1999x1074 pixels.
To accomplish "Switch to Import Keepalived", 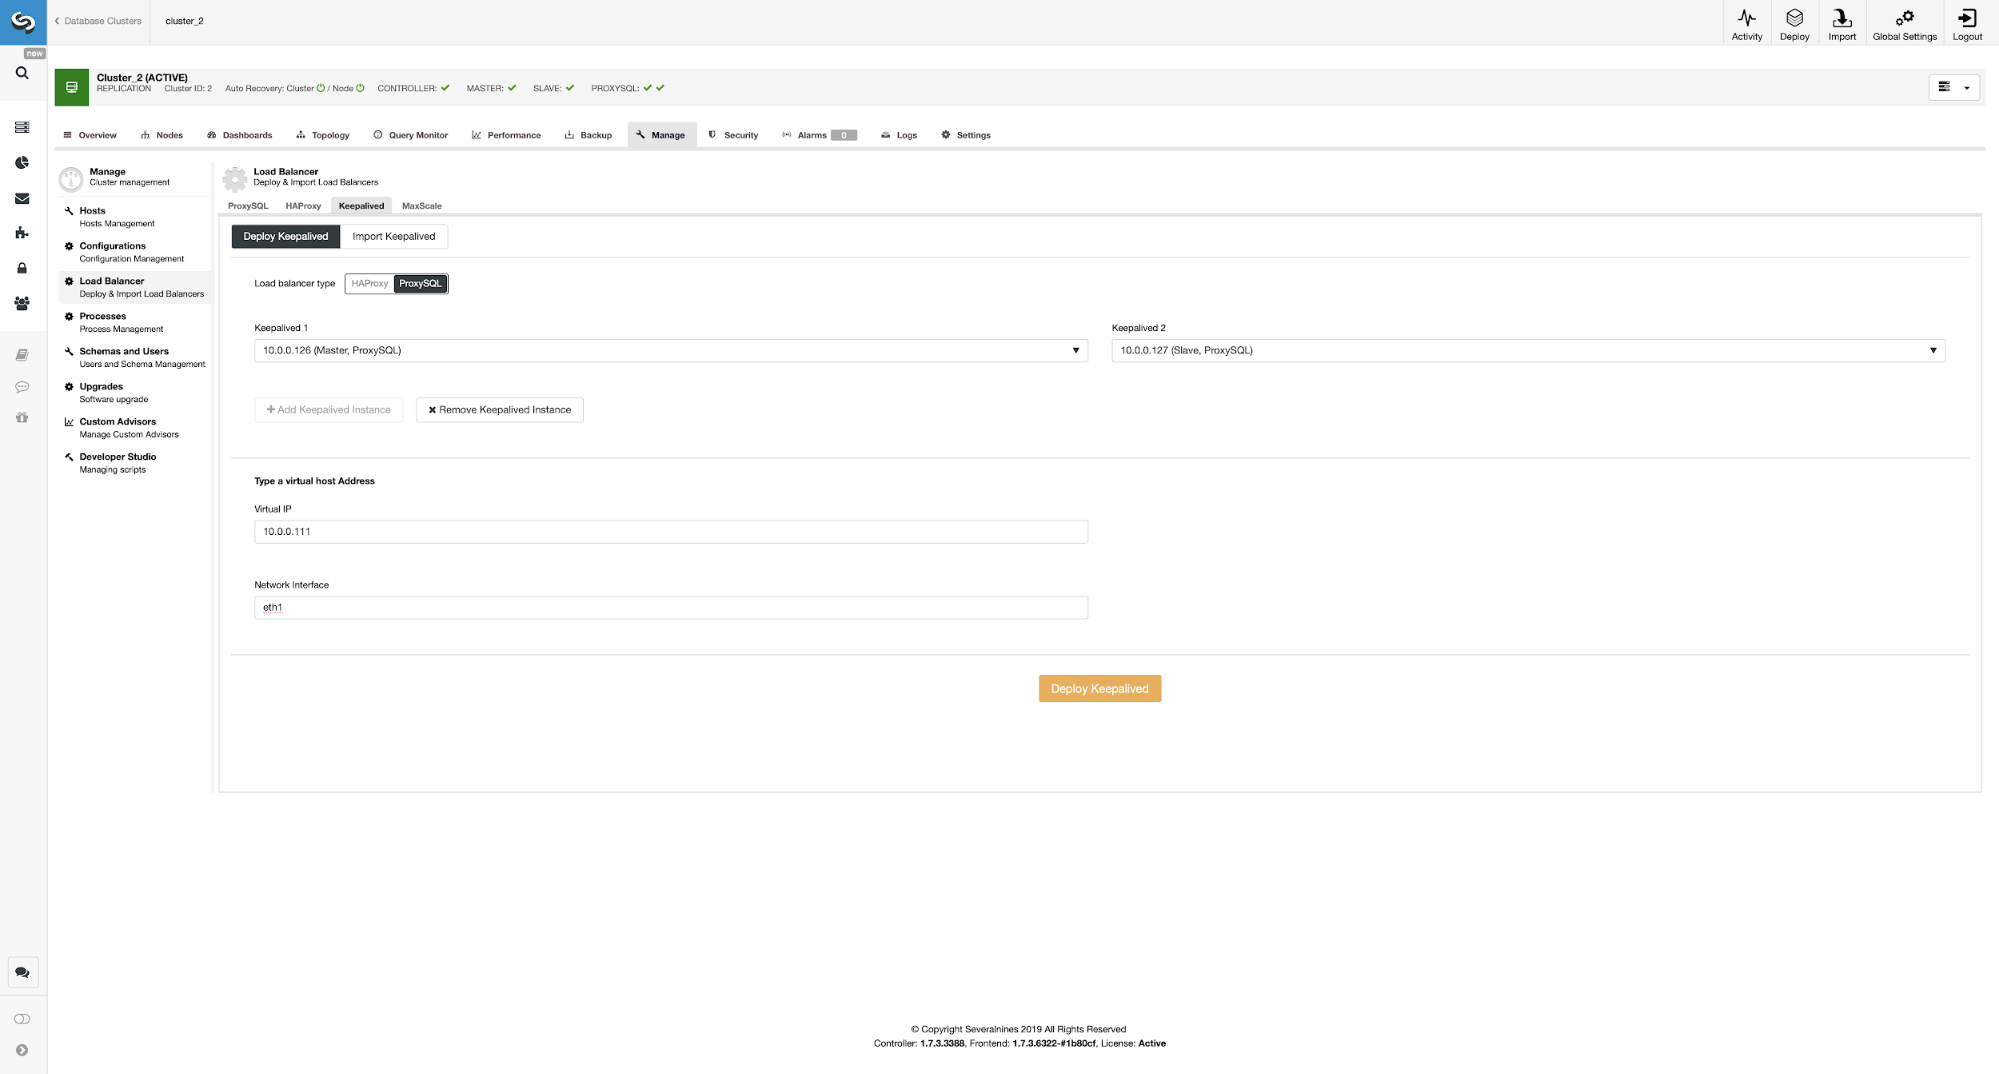I will pos(394,236).
